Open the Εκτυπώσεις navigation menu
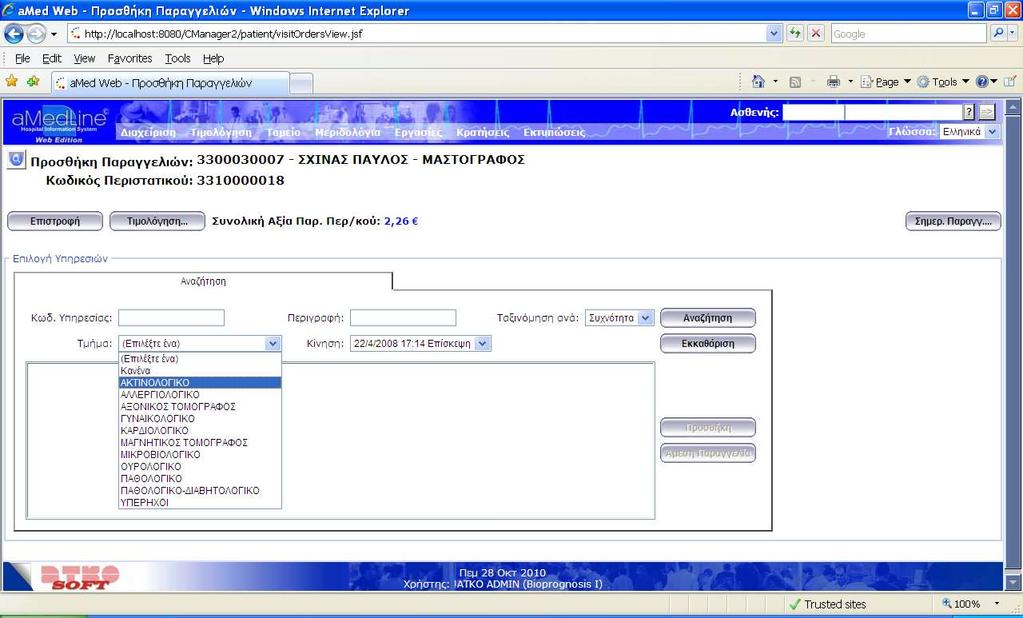The width and height of the screenshot is (1023, 618). pos(555,132)
